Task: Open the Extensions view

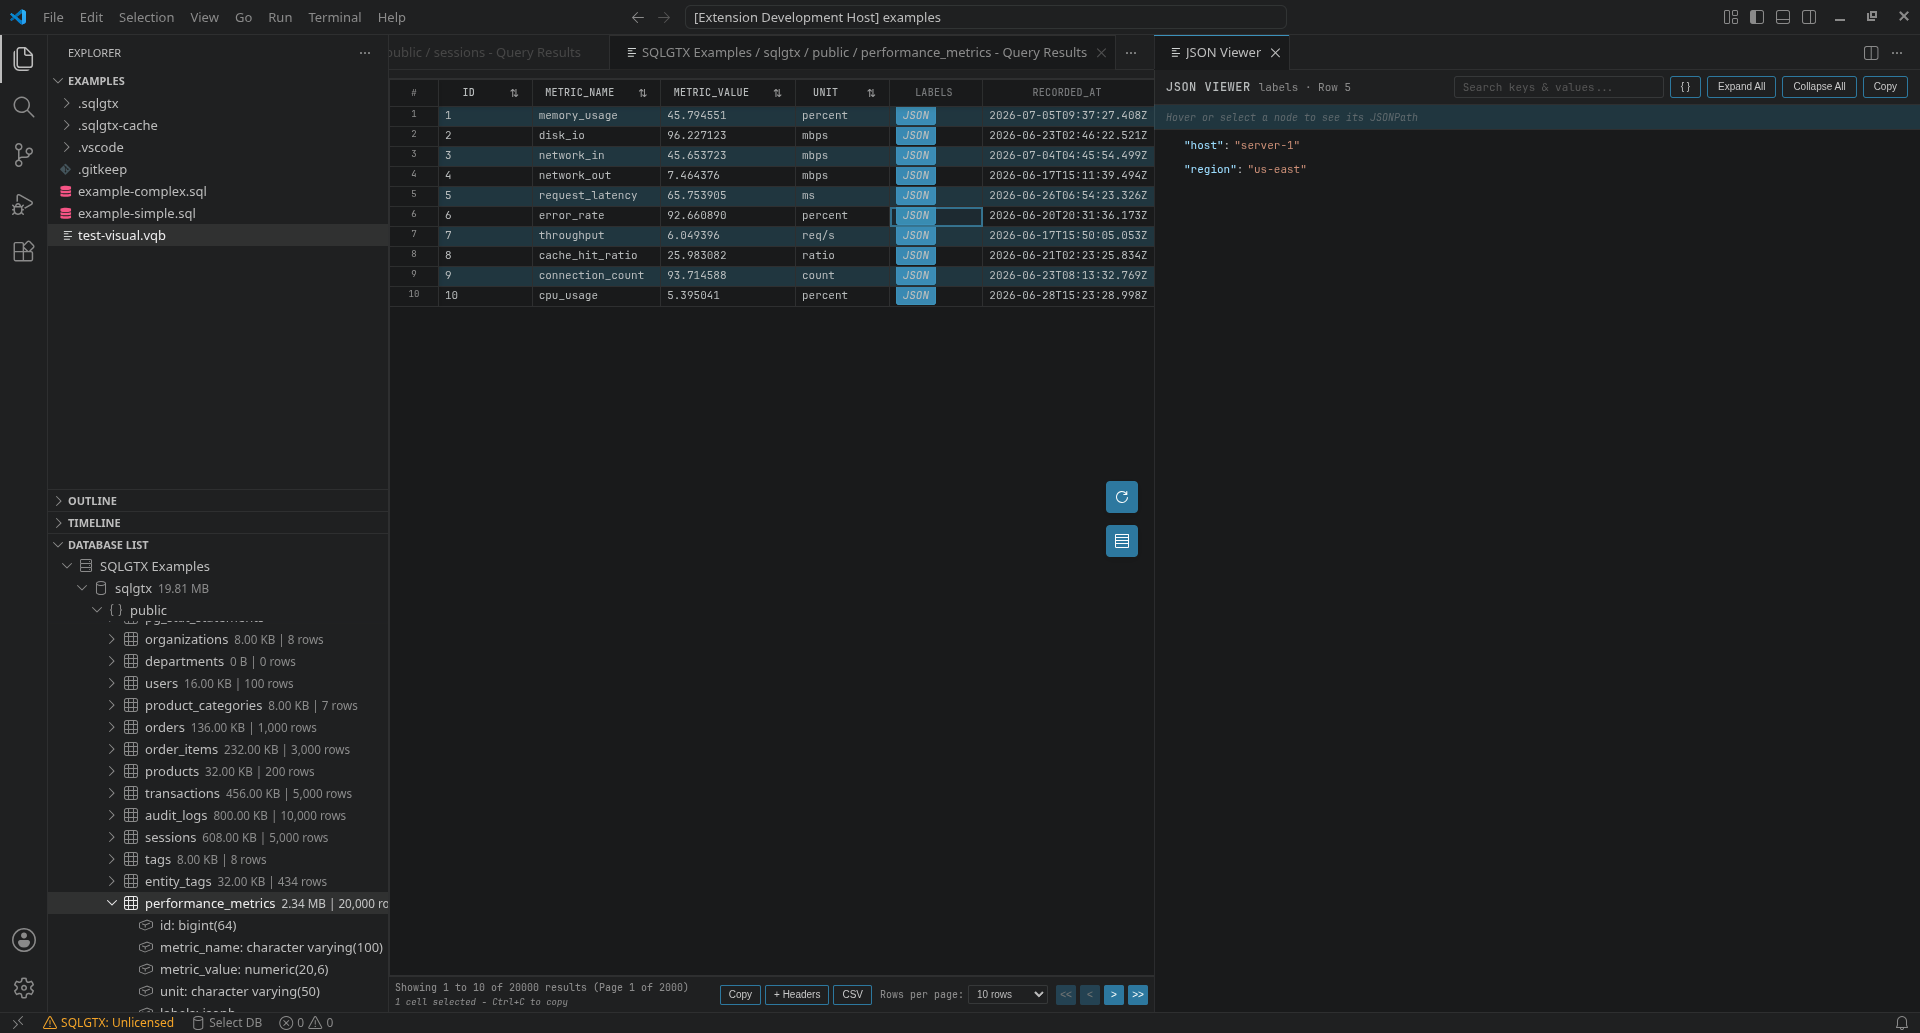Action: [24, 252]
